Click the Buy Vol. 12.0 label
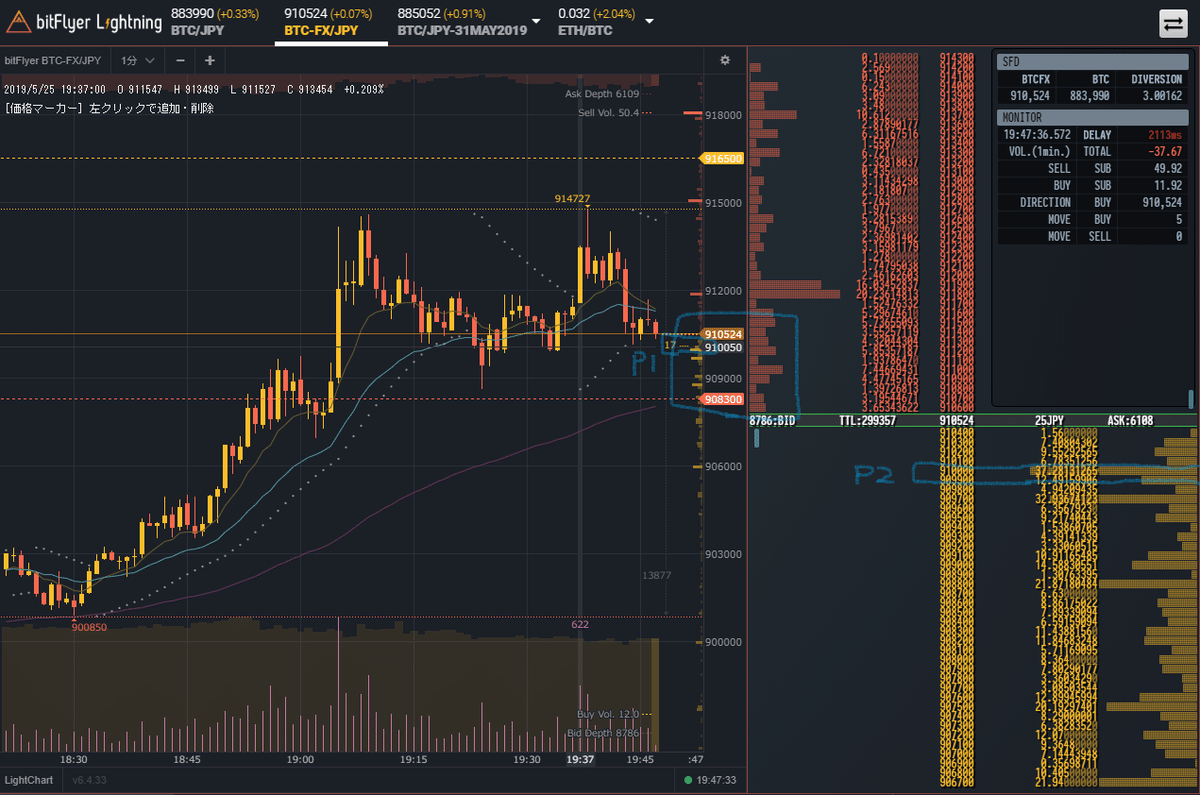Screen dimensions: 1200x795 click(608, 714)
